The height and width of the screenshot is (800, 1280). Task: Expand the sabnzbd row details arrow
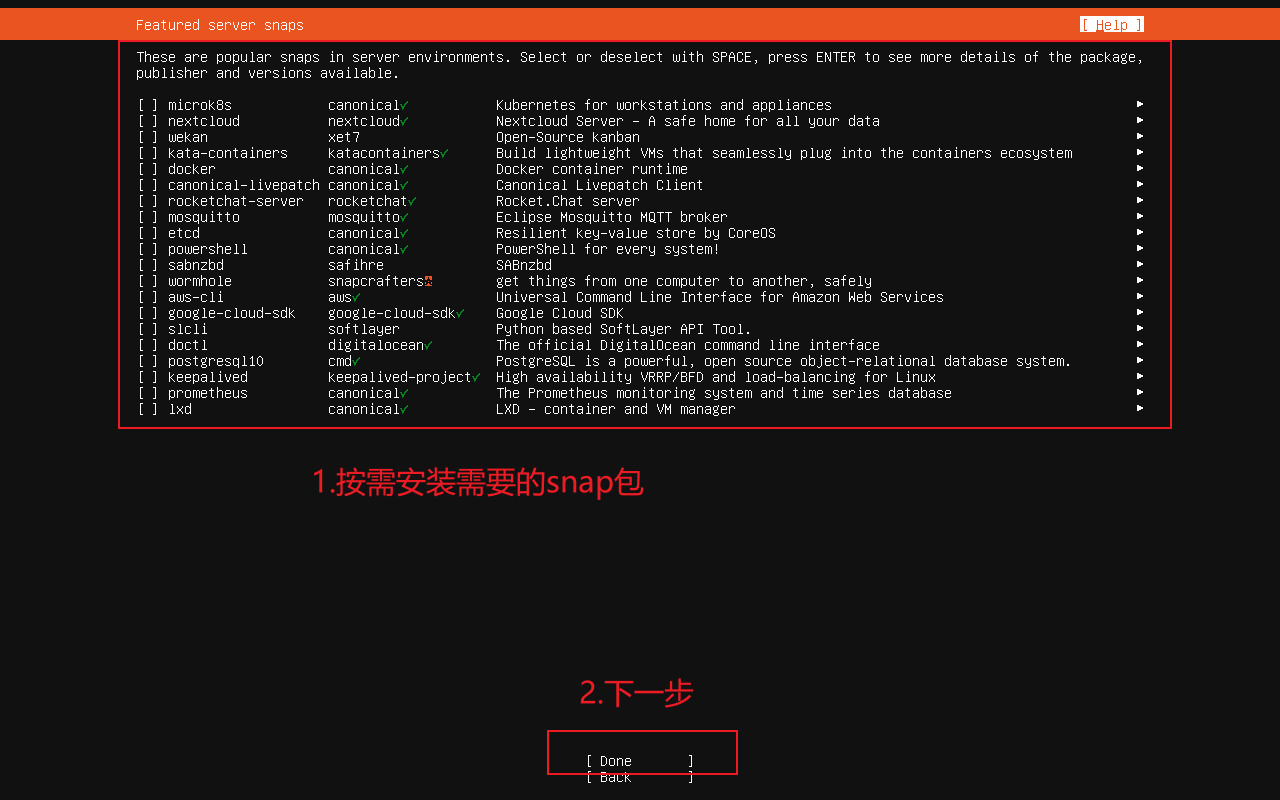[x=1140, y=264]
